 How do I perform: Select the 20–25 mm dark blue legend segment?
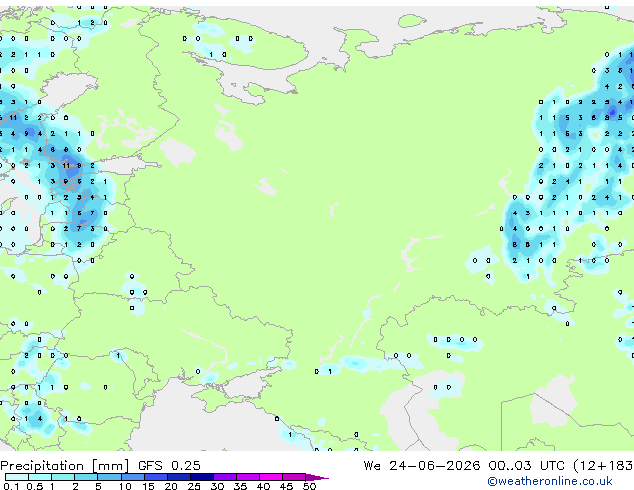point(179,477)
